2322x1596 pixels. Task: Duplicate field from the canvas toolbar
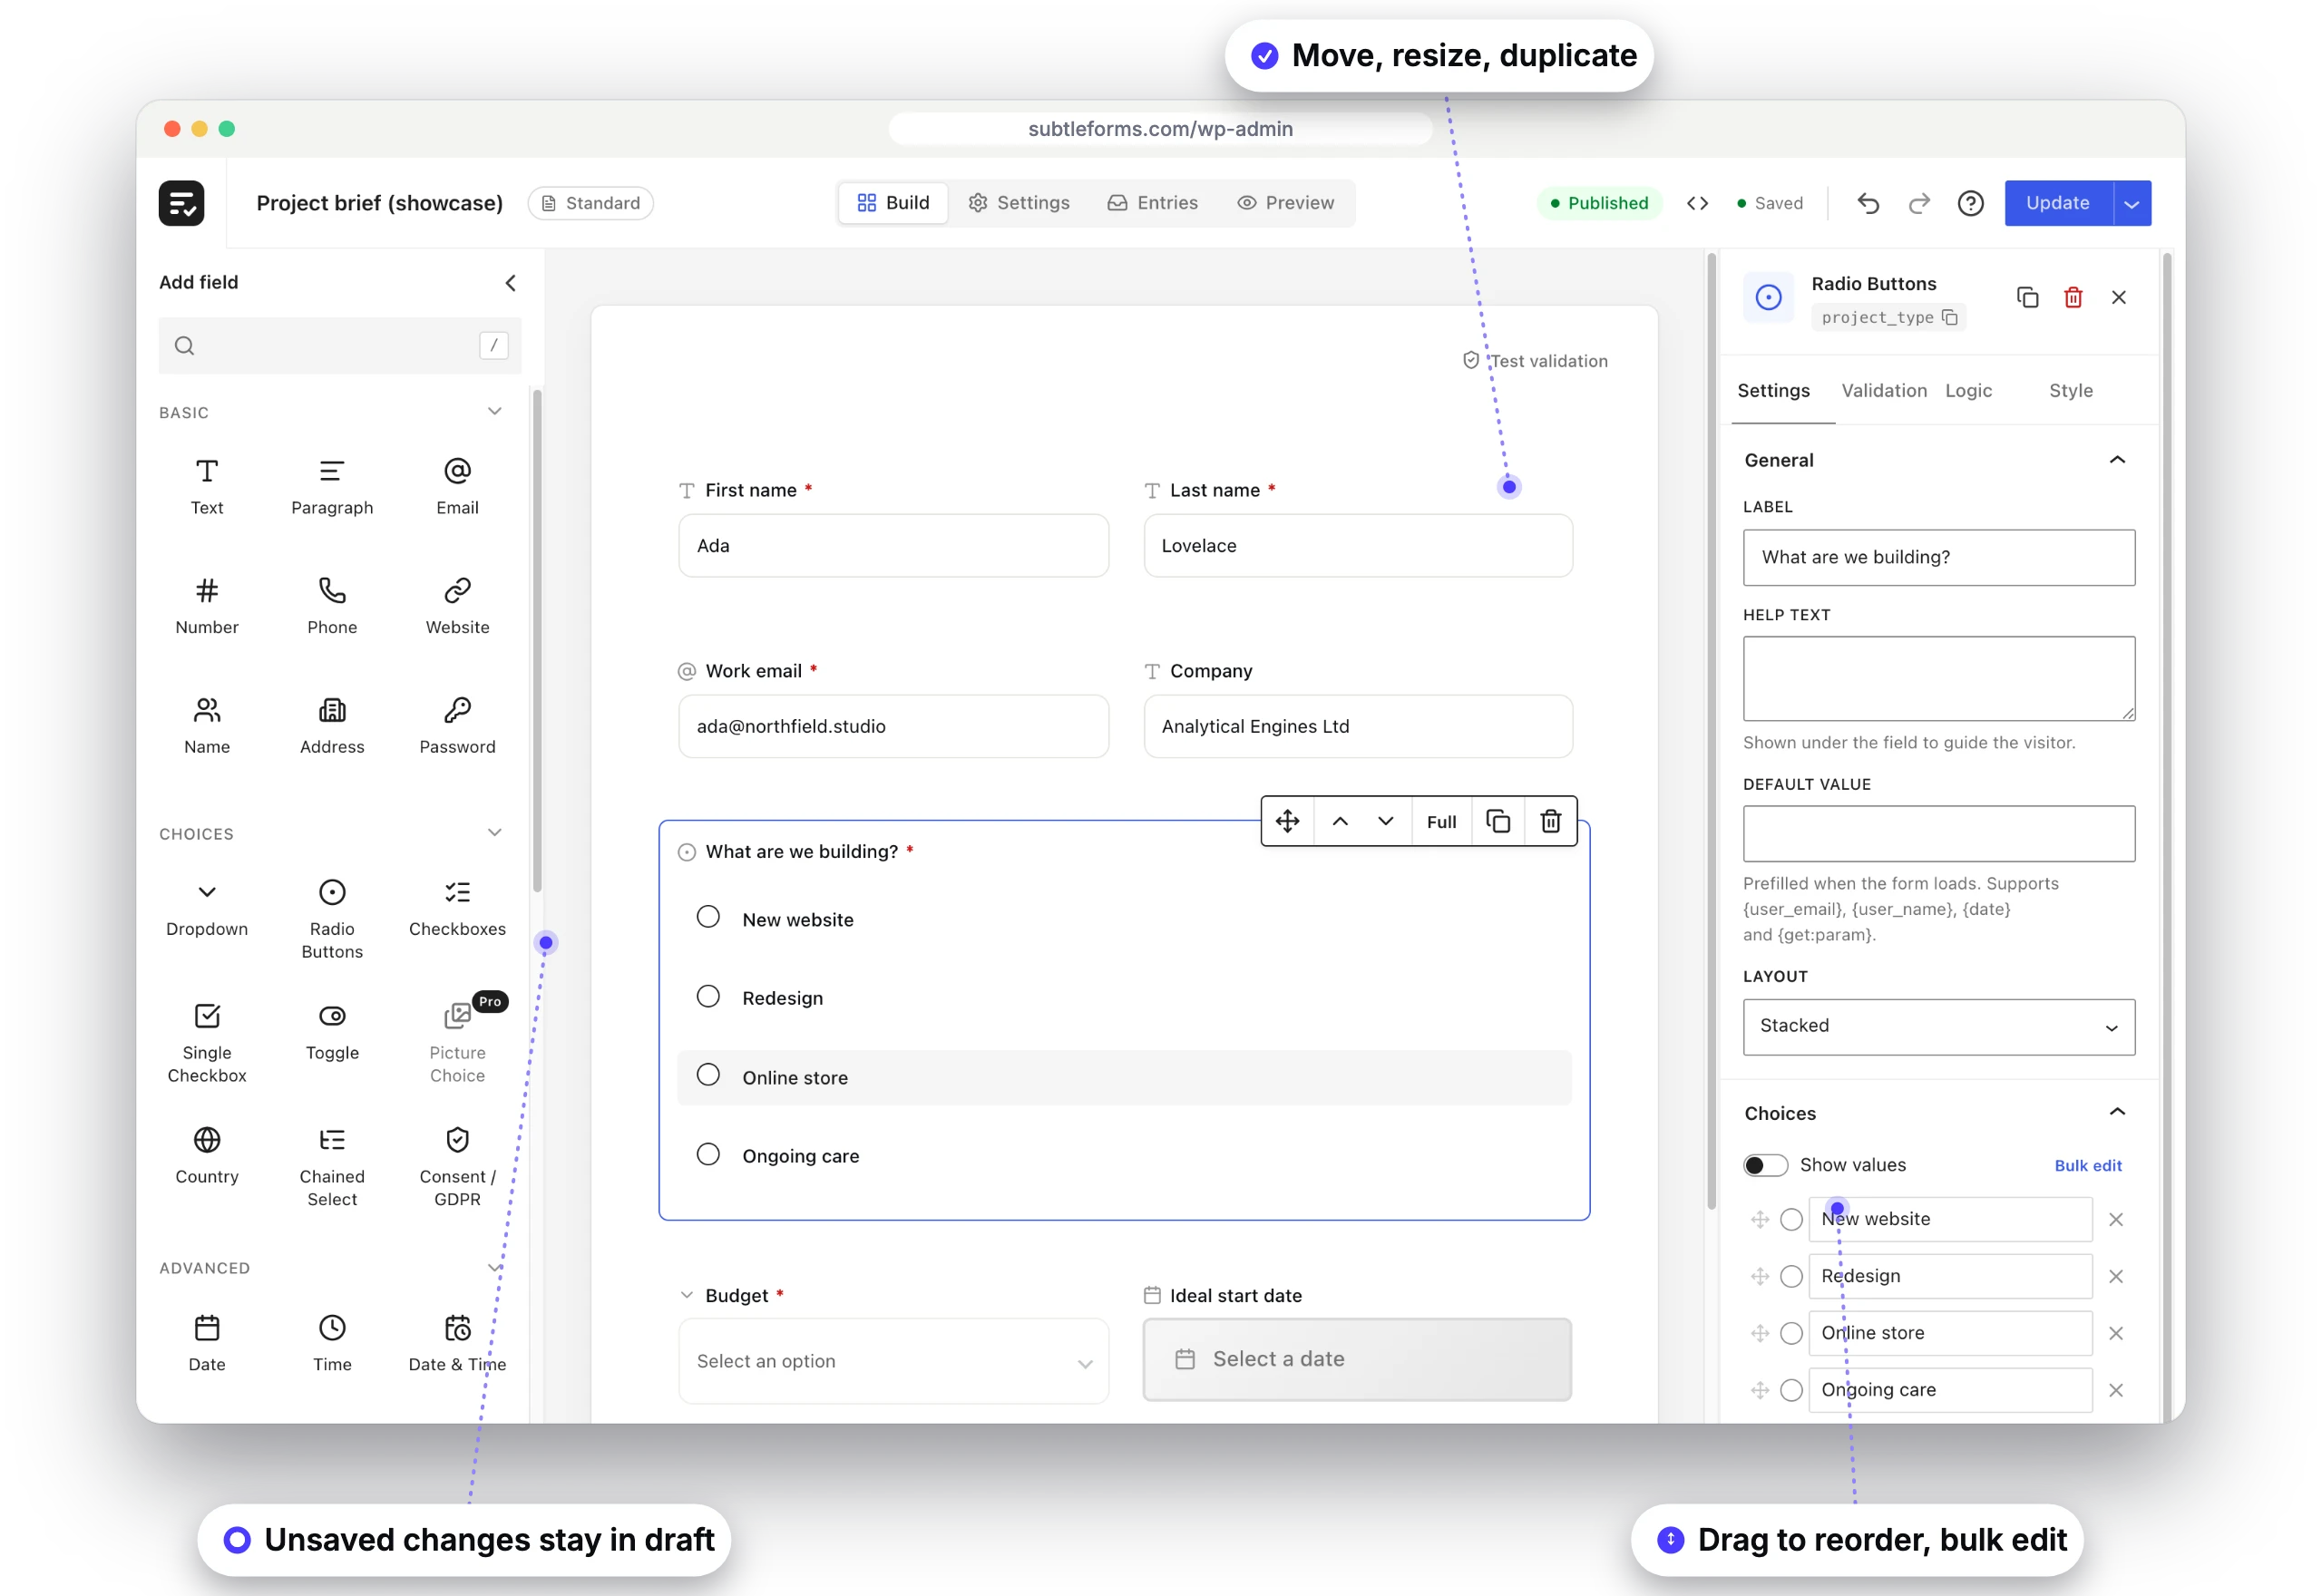pos(1498,821)
